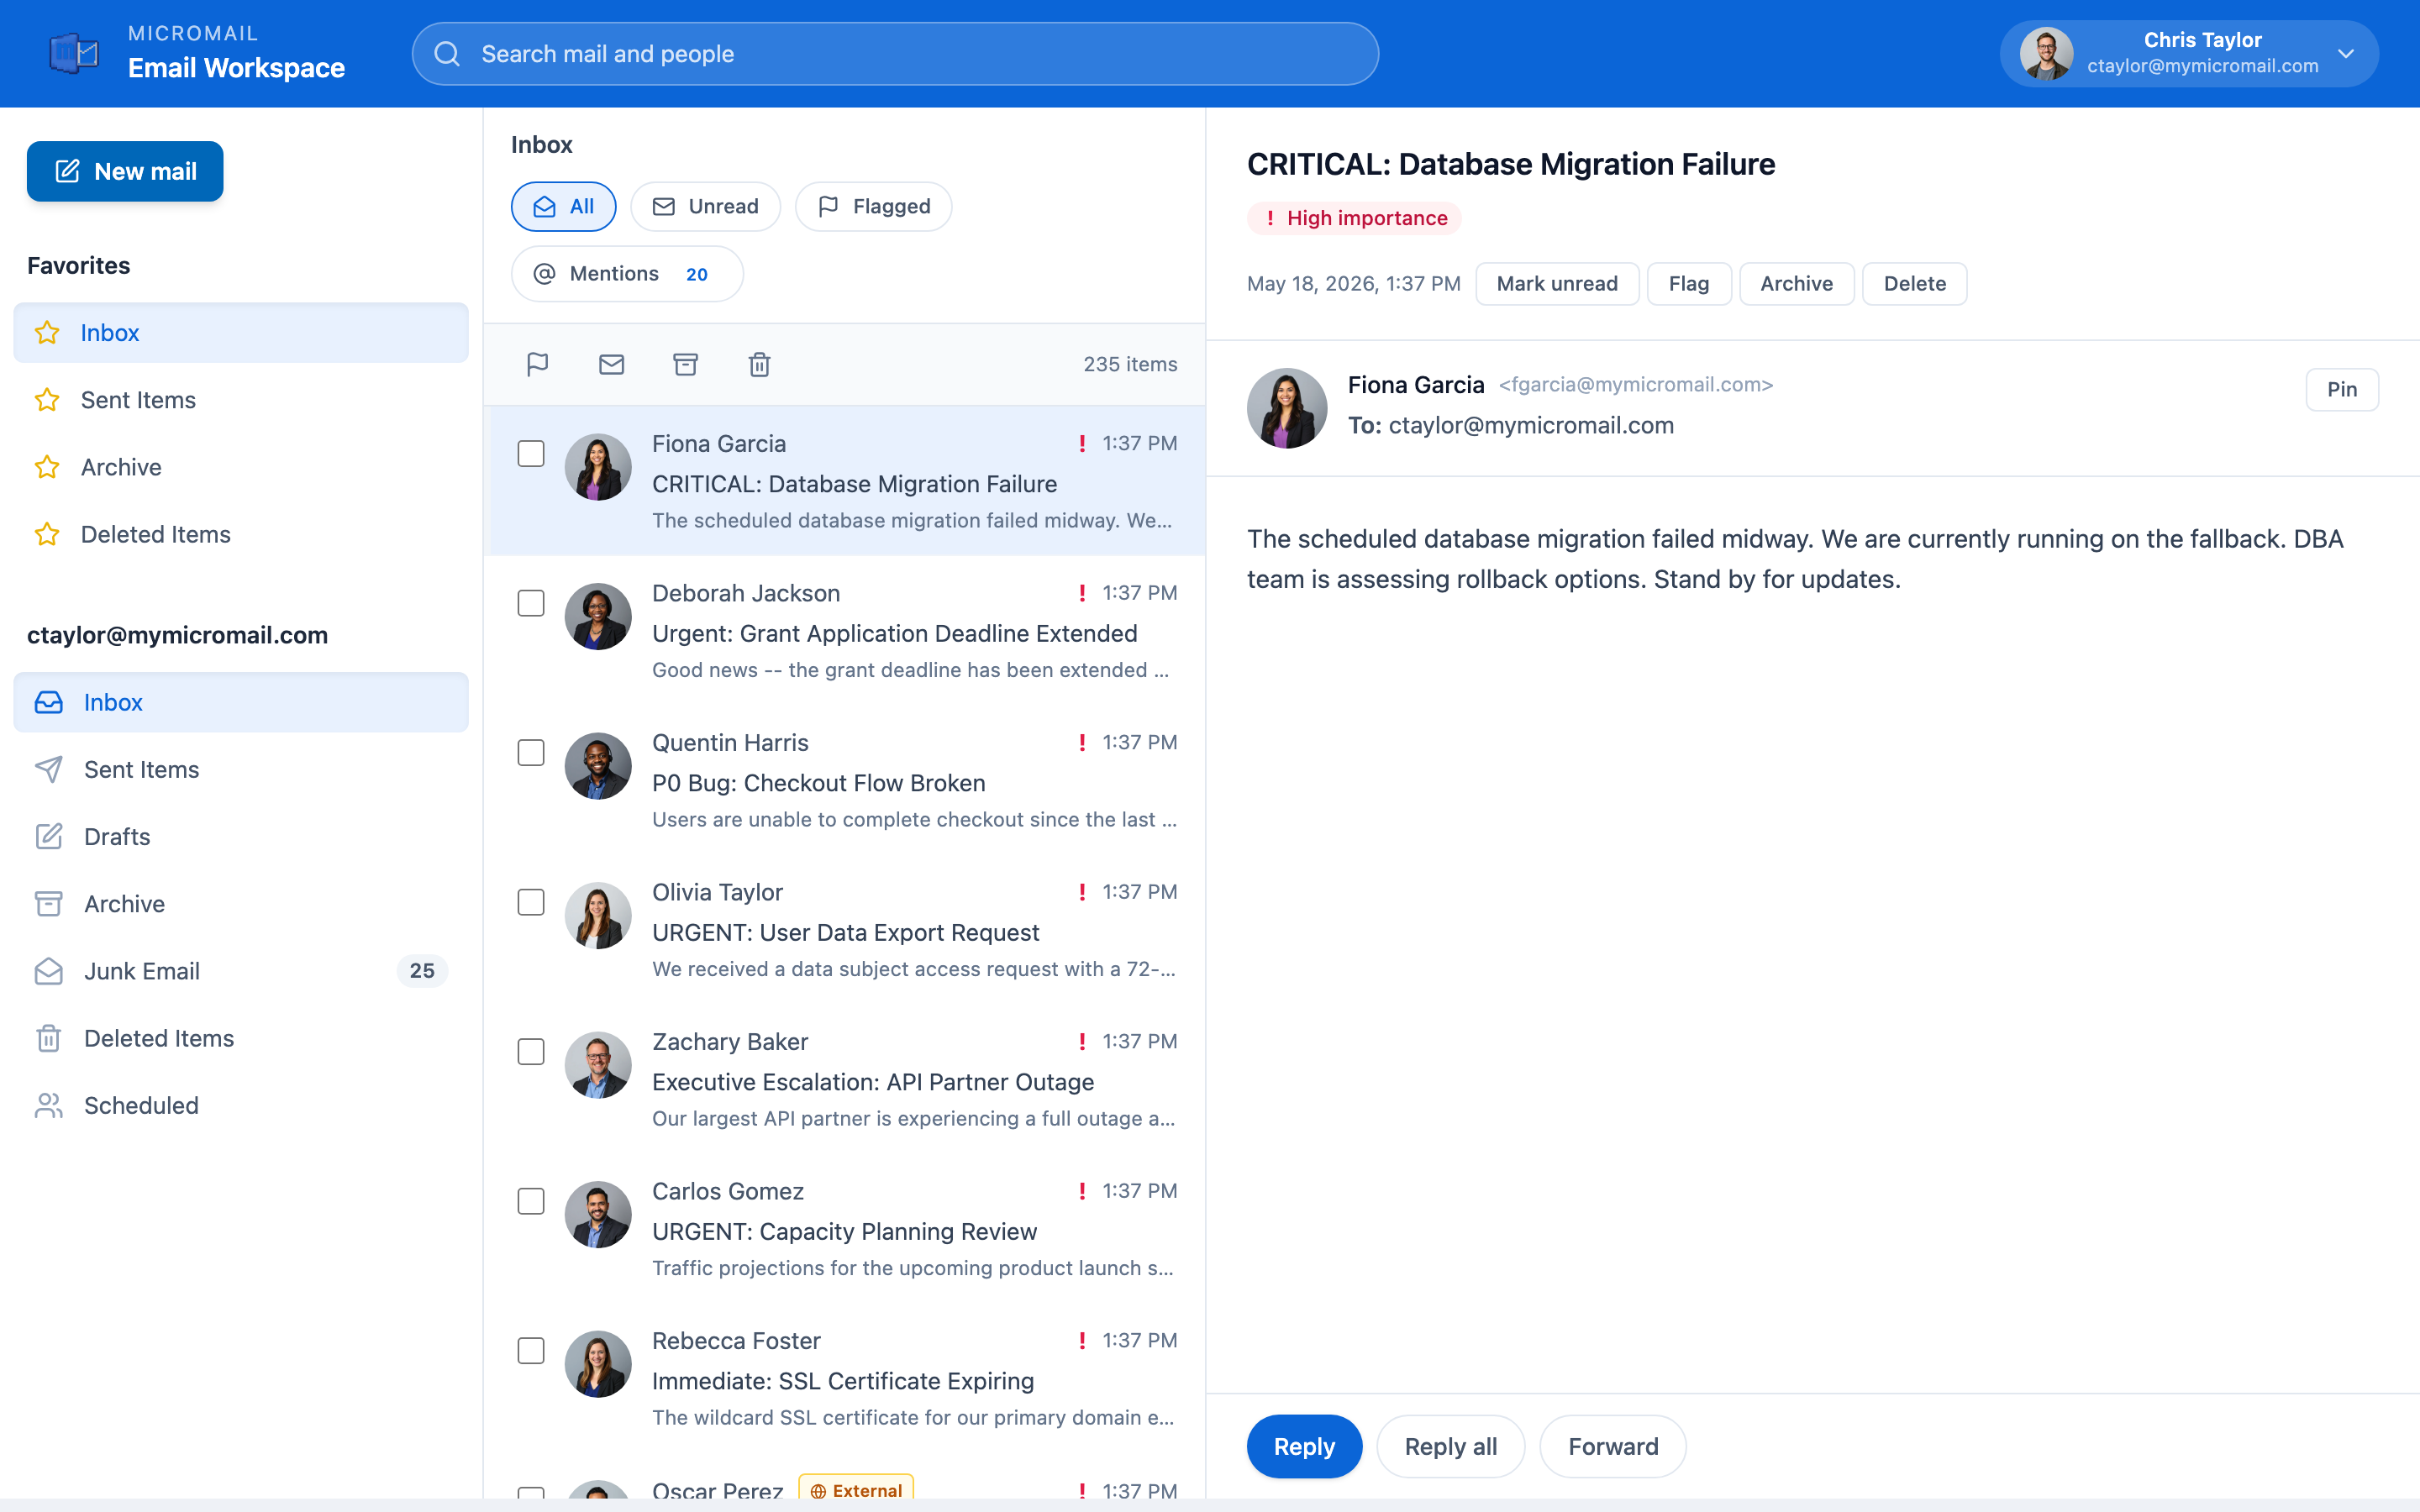
Task: Check the Deborah Jackson message checkbox
Action: coord(531,603)
